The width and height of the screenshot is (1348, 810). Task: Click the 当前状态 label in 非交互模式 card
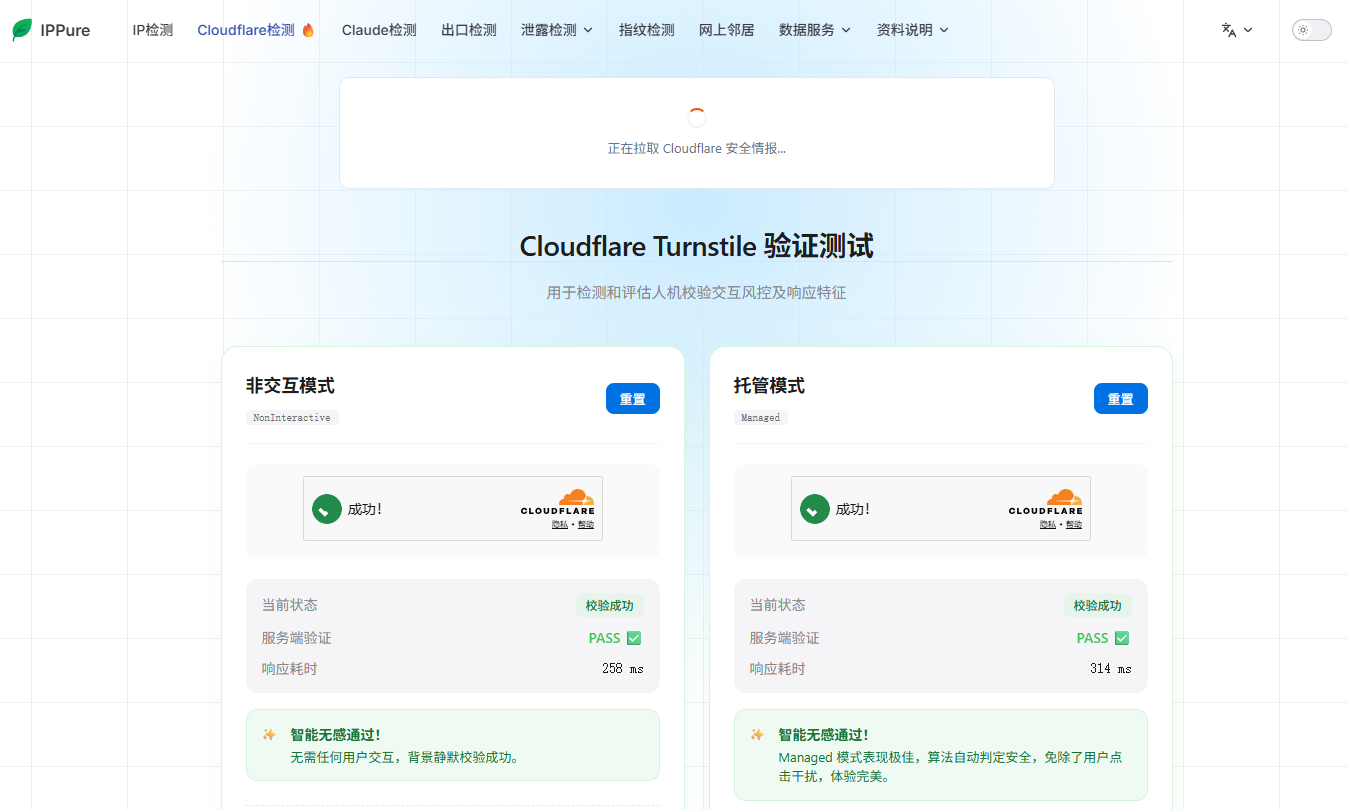(x=290, y=605)
